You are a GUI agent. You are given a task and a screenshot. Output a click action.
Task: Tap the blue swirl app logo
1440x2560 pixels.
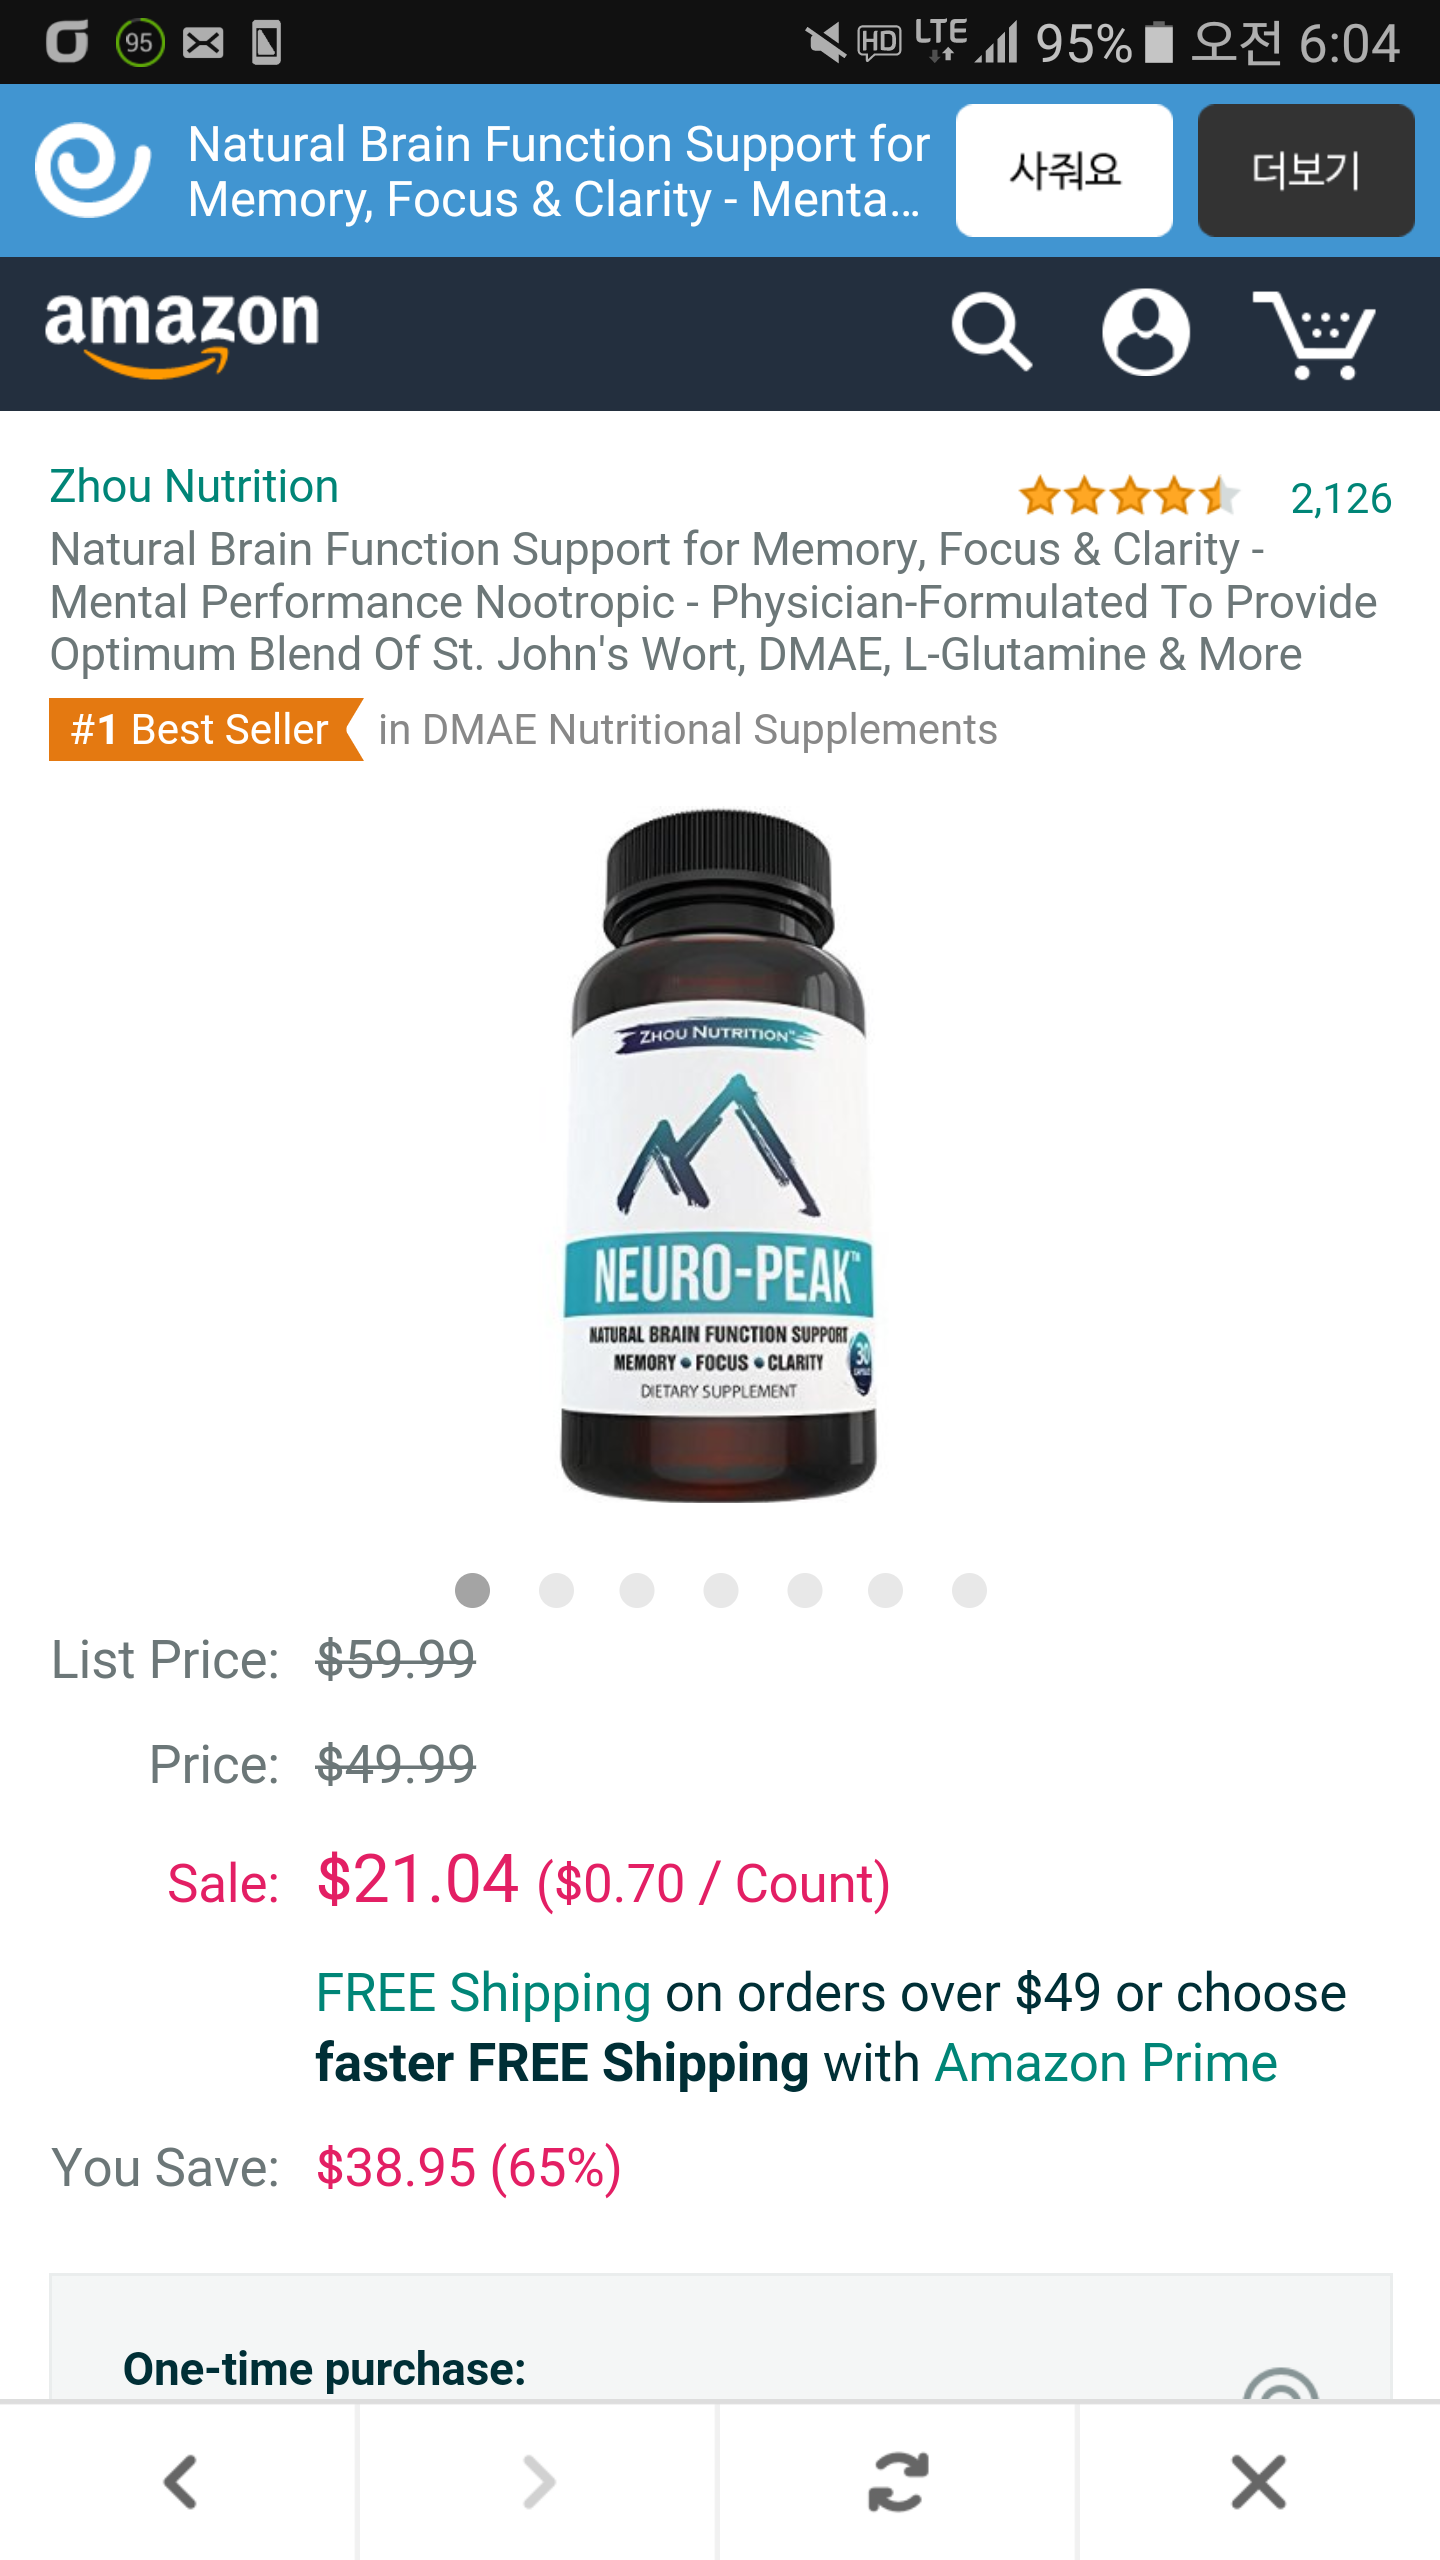[x=92, y=170]
